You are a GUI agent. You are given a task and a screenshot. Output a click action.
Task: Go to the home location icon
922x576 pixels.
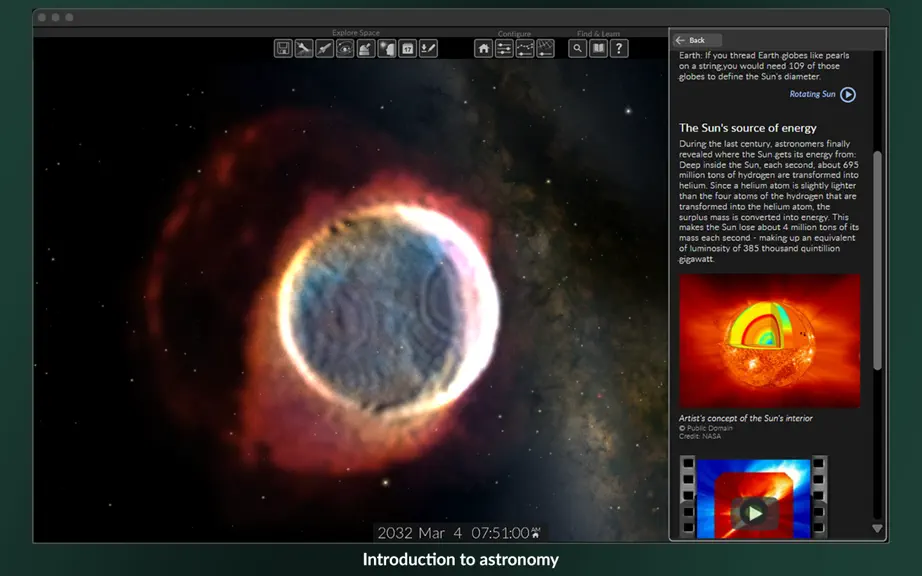click(x=483, y=48)
